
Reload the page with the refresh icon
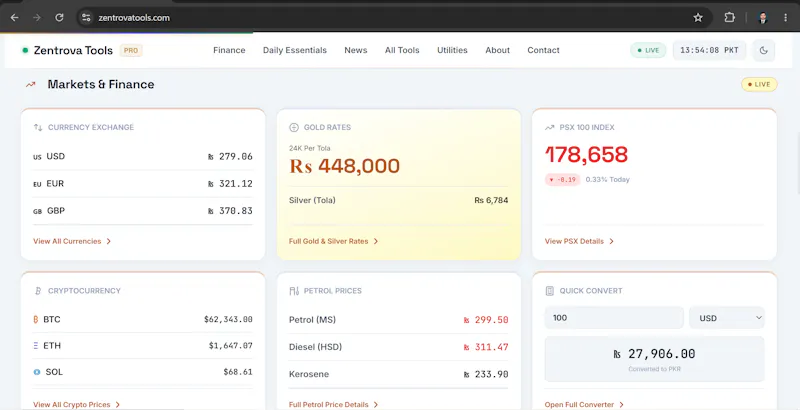click(59, 18)
